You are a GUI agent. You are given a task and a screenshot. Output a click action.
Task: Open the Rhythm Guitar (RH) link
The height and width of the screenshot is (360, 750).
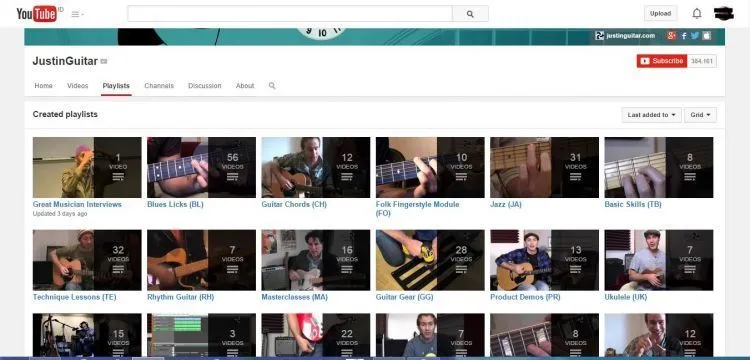coord(181,297)
